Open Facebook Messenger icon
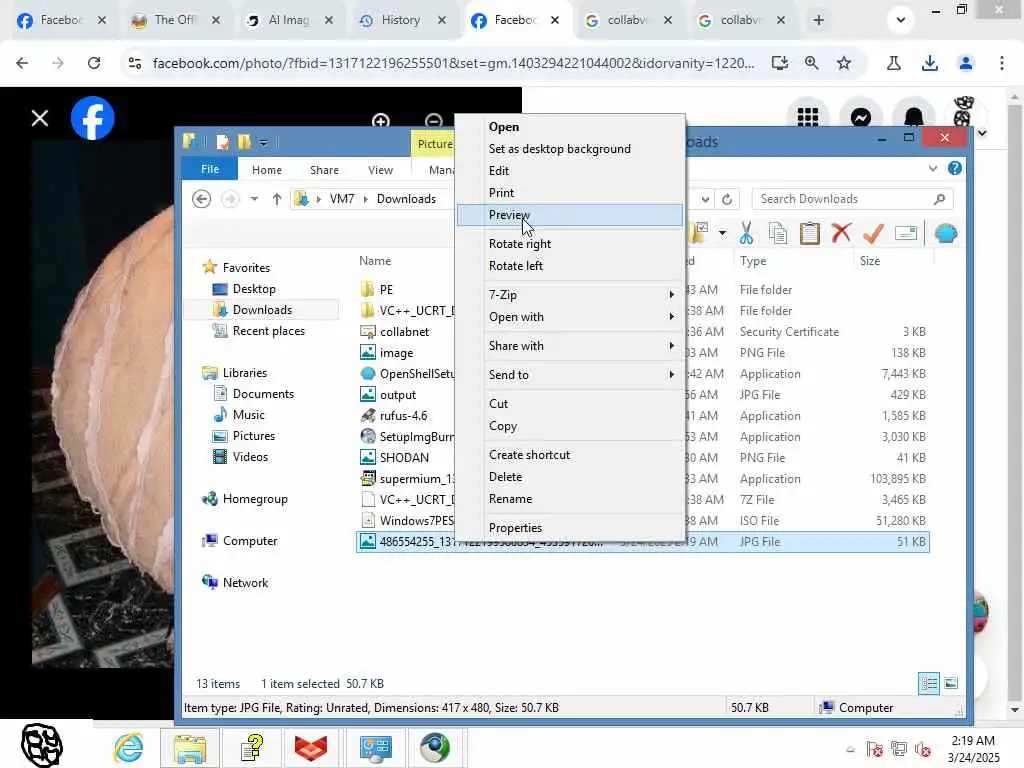 tap(861, 118)
